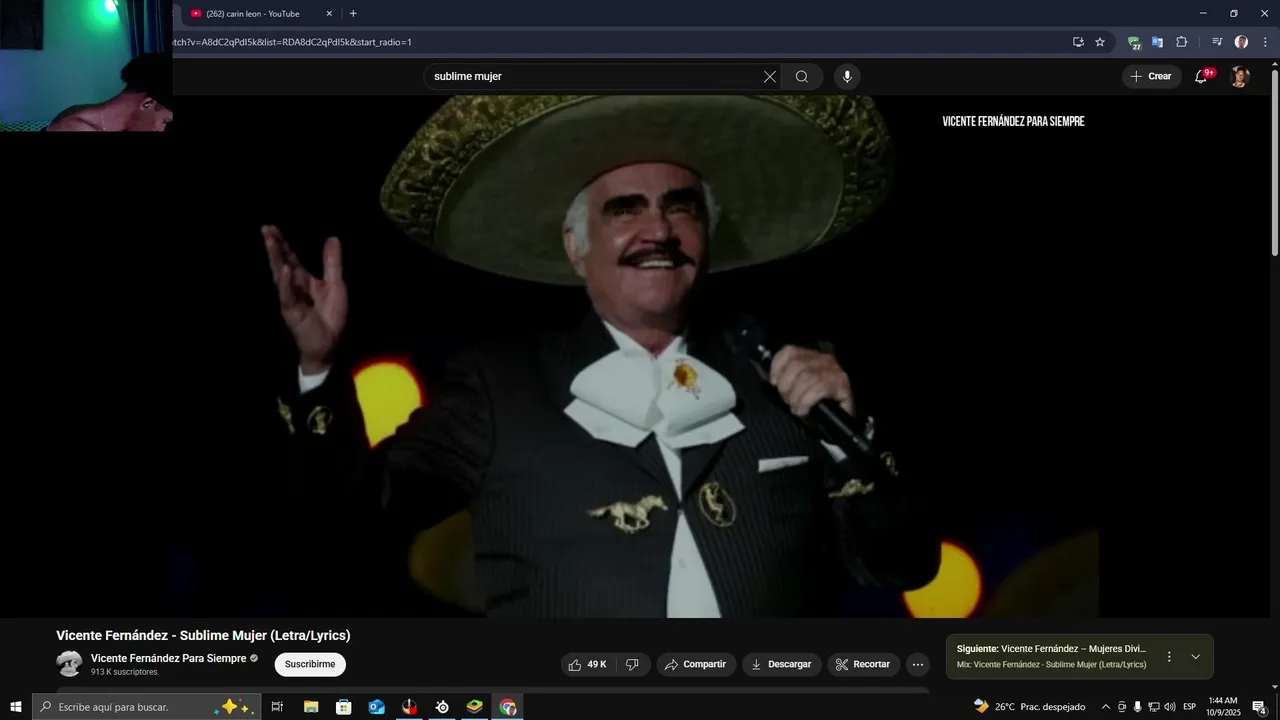Screen dimensions: 1280x720
Task: Click the channel avatar thumbnail
Action: pos(69,664)
